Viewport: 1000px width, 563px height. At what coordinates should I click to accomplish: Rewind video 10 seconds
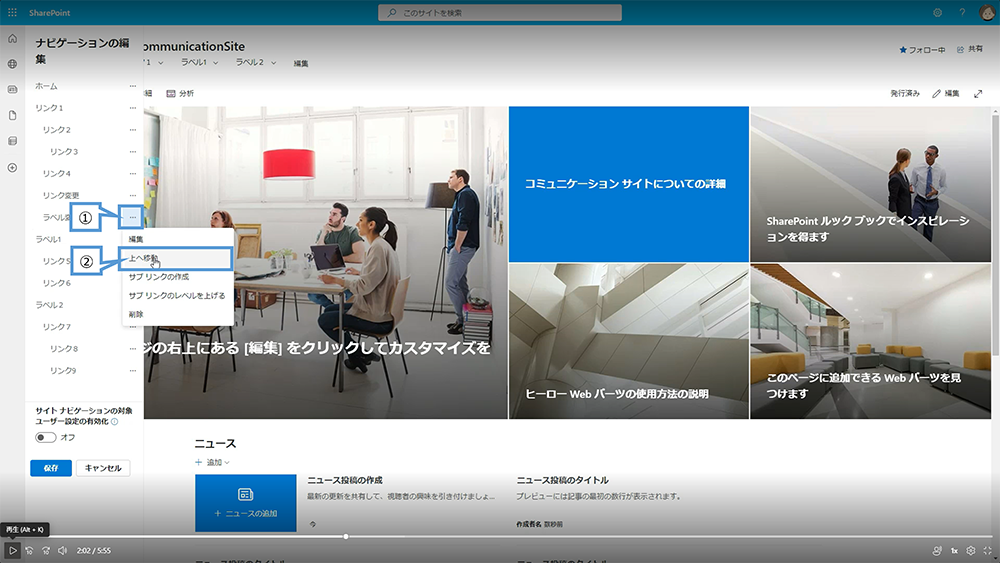[x=29, y=550]
